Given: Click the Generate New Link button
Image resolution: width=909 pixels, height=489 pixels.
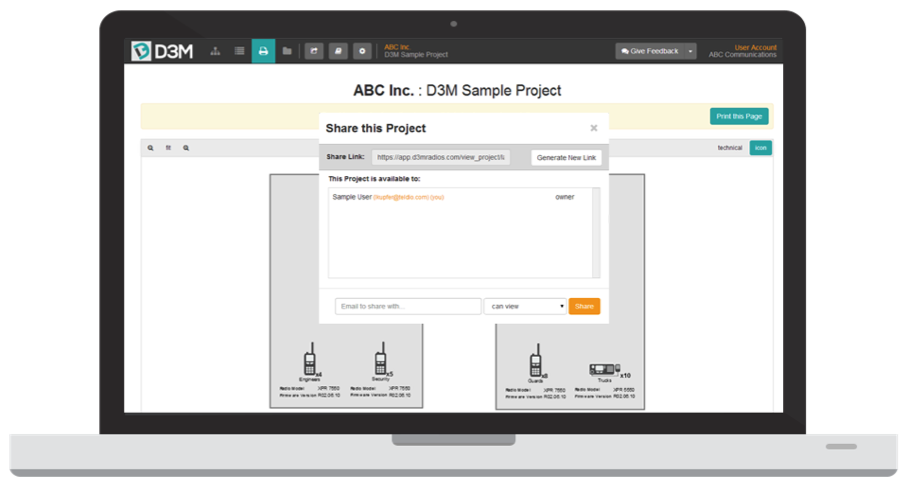Looking at the screenshot, I should [566, 158].
